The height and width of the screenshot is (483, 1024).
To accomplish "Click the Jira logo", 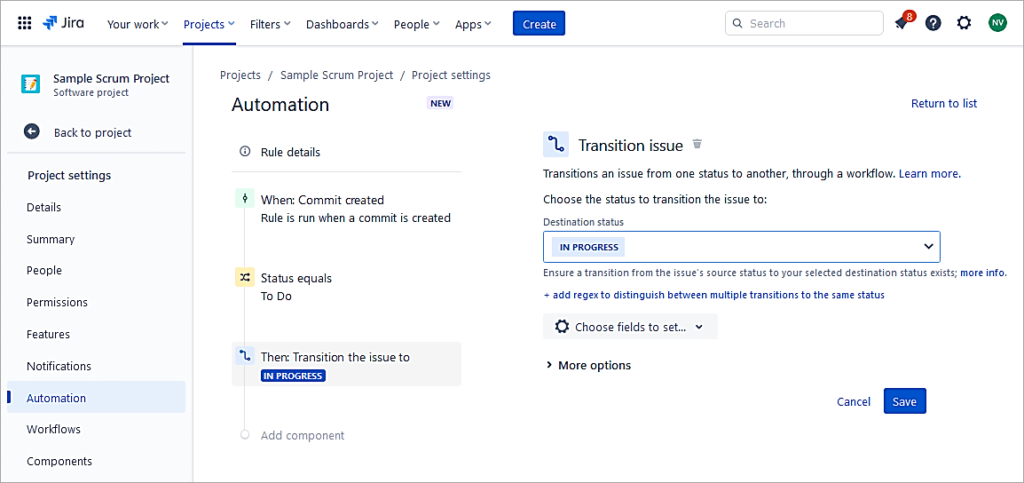I will click(x=64, y=23).
